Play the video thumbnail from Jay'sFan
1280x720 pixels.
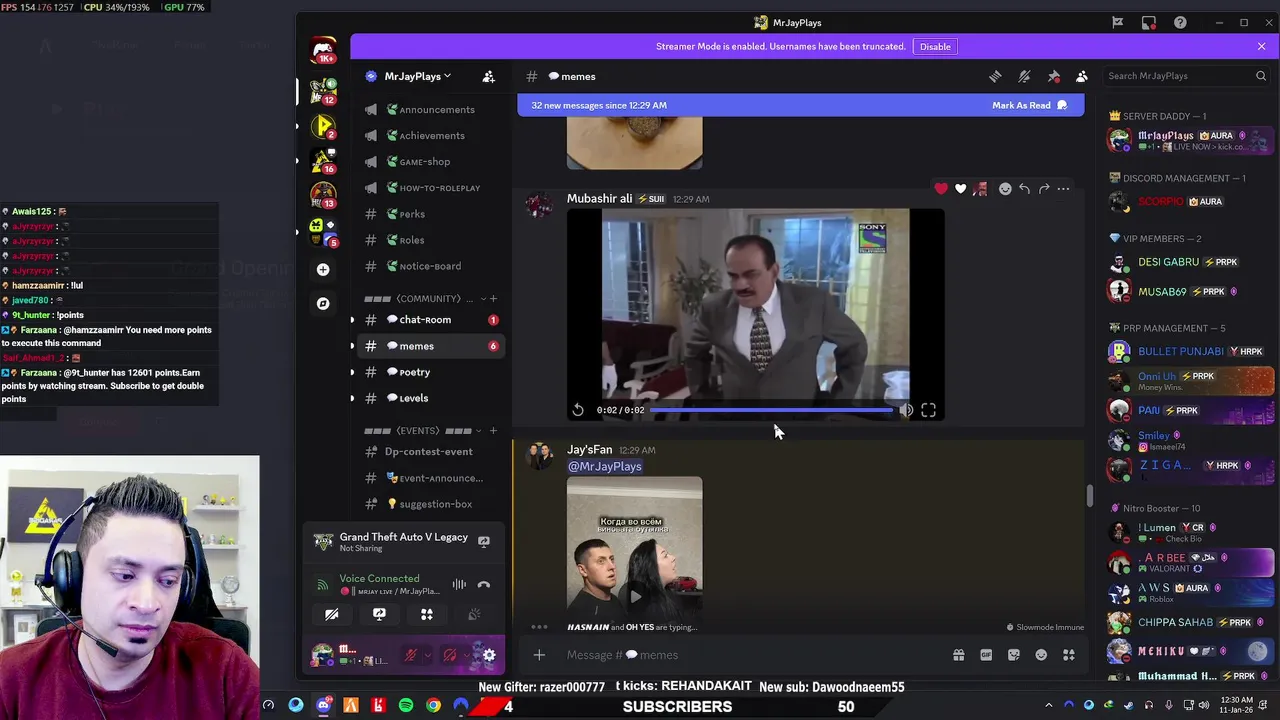point(635,596)
